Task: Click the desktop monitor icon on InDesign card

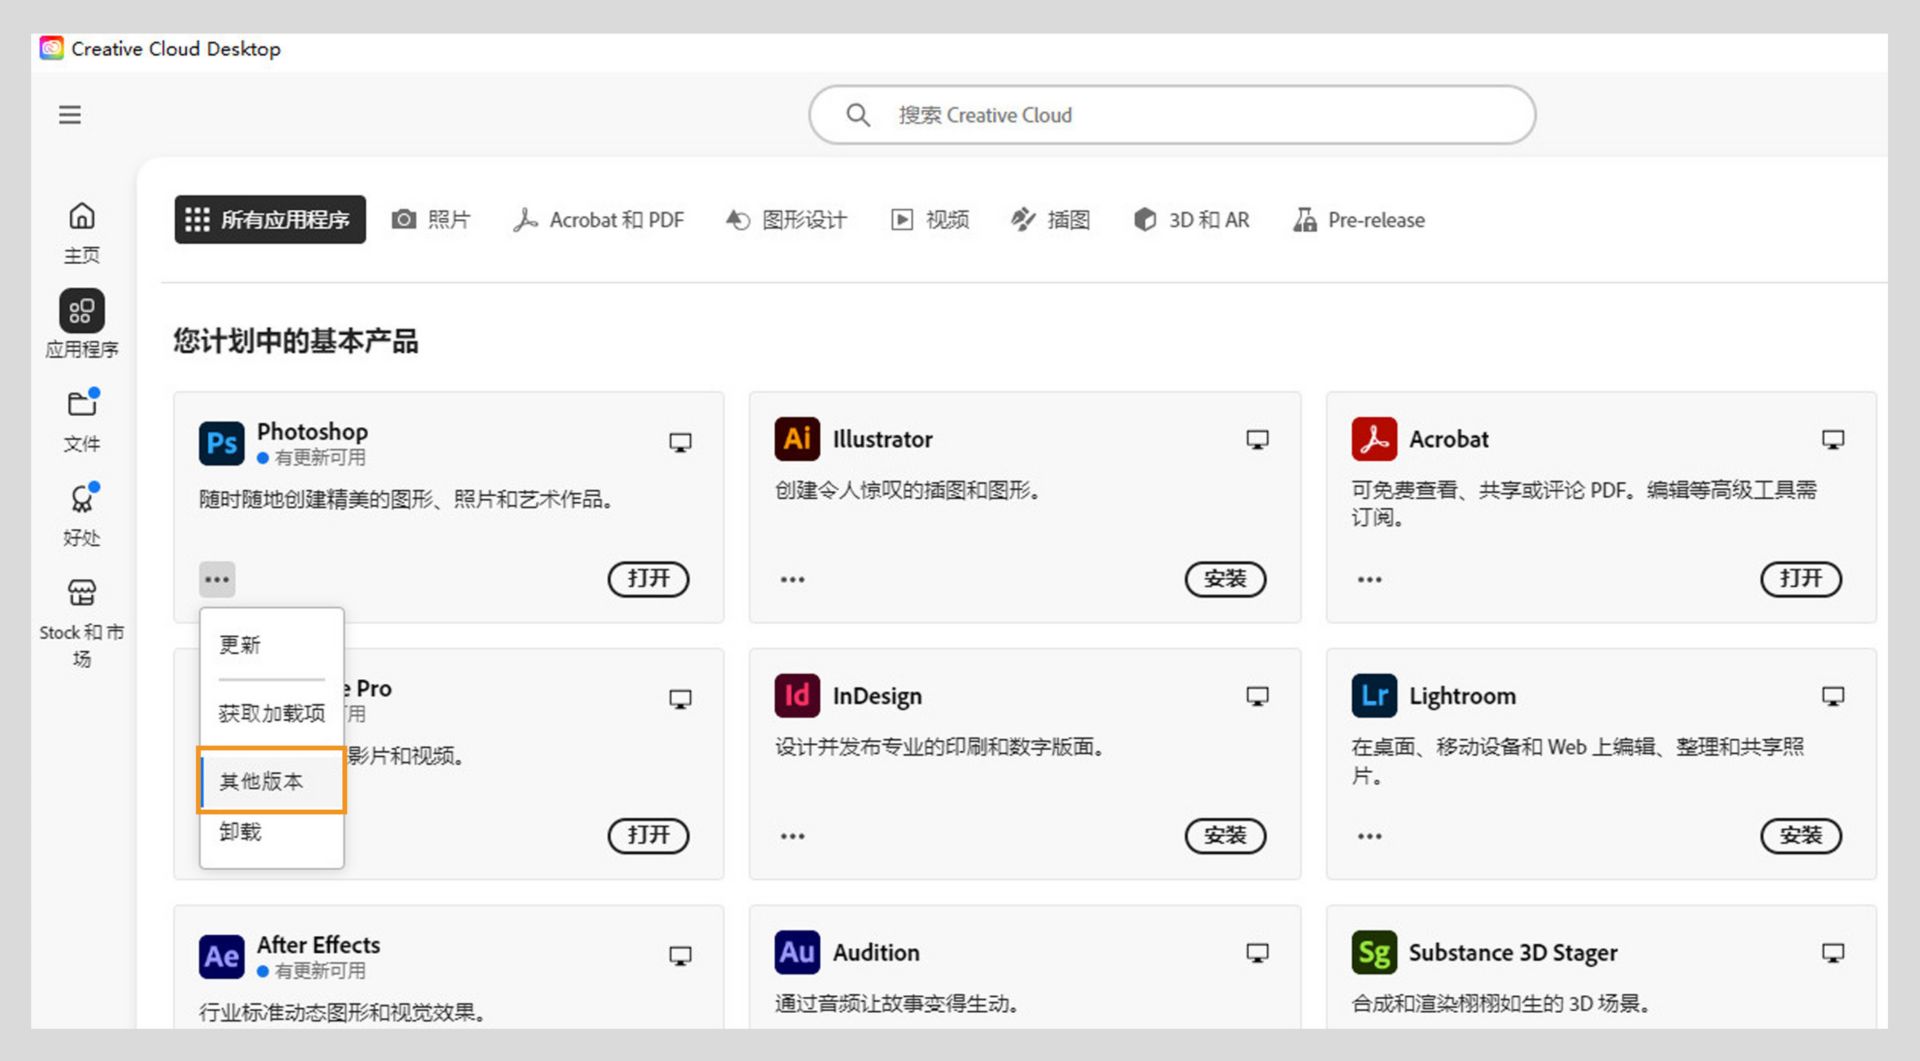Action: 1257,697
